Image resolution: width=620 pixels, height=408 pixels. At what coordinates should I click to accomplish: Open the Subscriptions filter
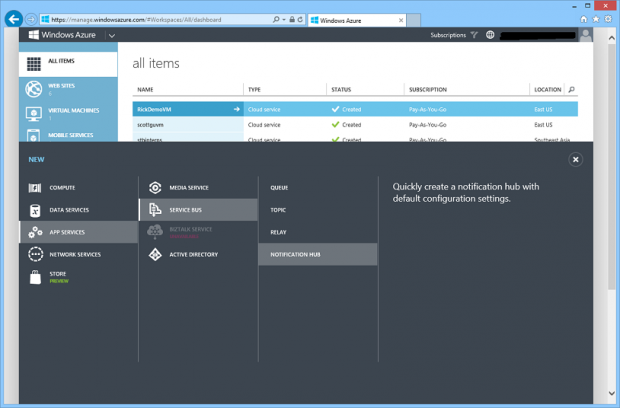tap(454, 35)
